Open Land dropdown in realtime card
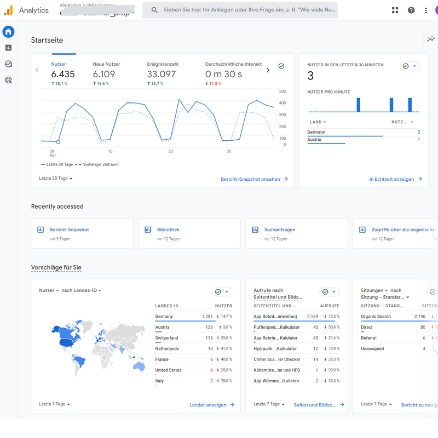 click(x=318, y=122)
